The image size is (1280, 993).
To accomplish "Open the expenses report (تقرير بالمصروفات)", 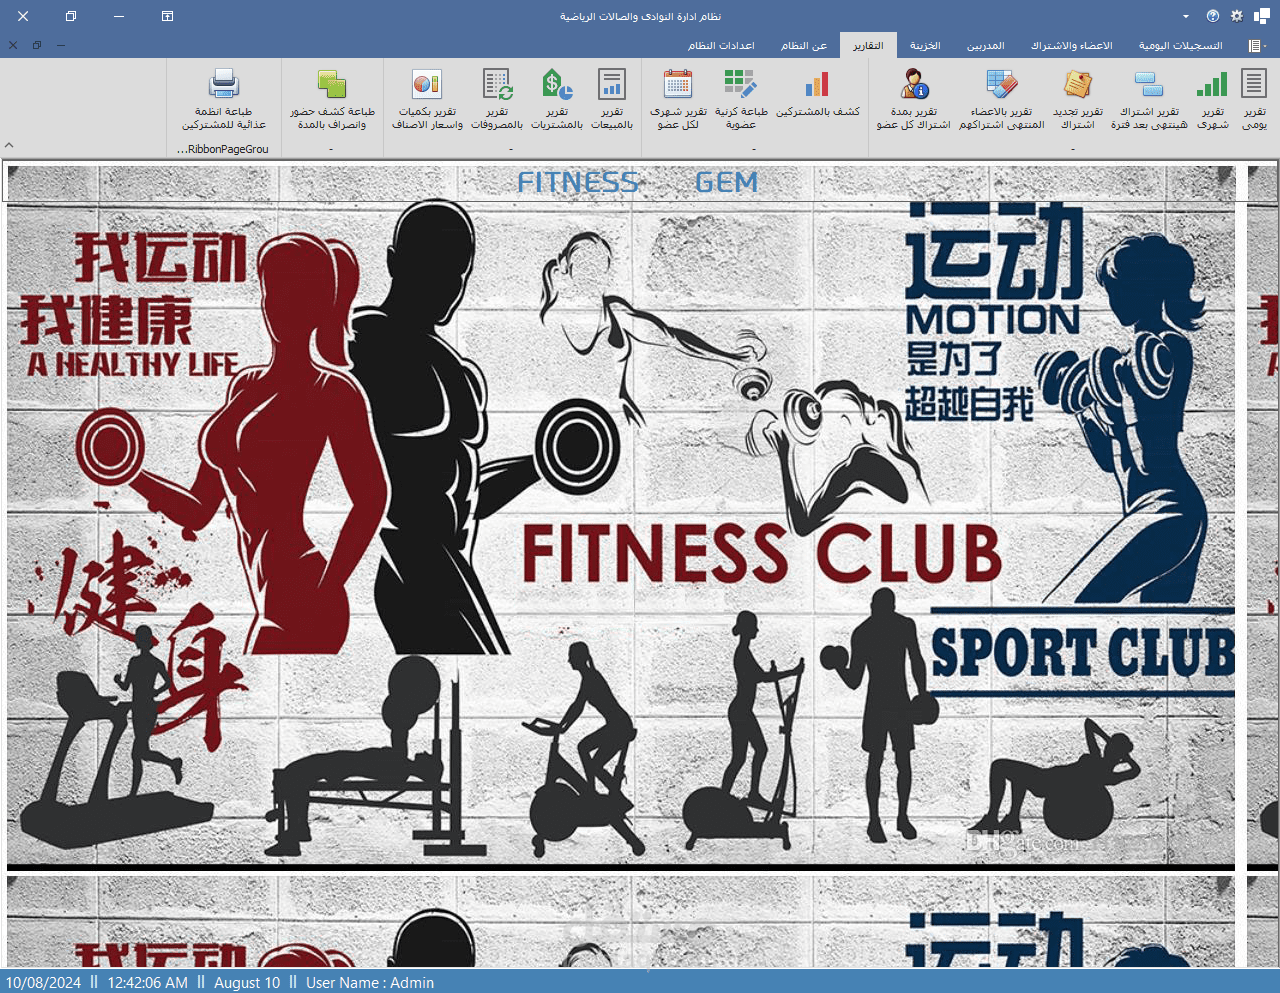I will tap(497, 98).
